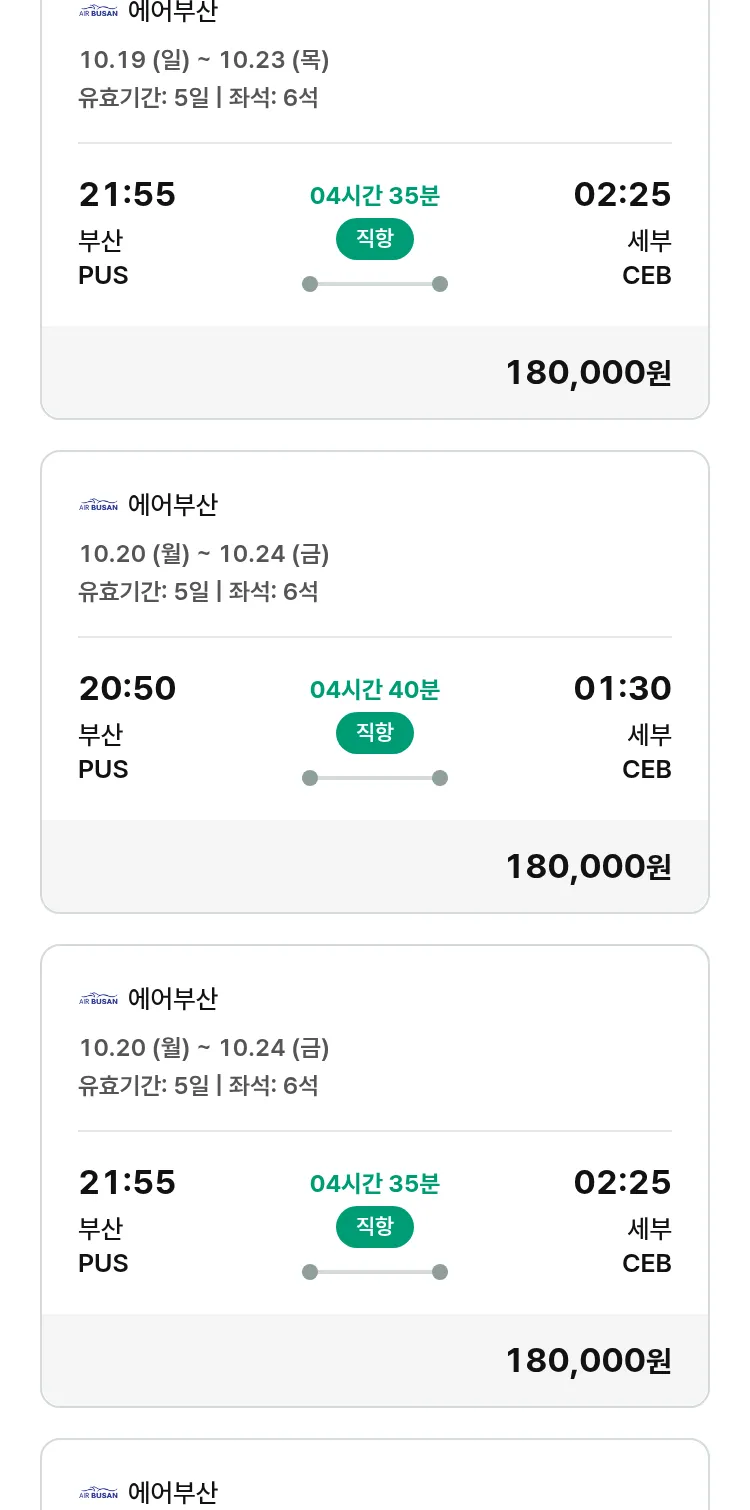Tap the Air Busan logo on the 10.20 card departing 21:55
The width and height of the screenshot is (750, 1510).
click(98, 999)
